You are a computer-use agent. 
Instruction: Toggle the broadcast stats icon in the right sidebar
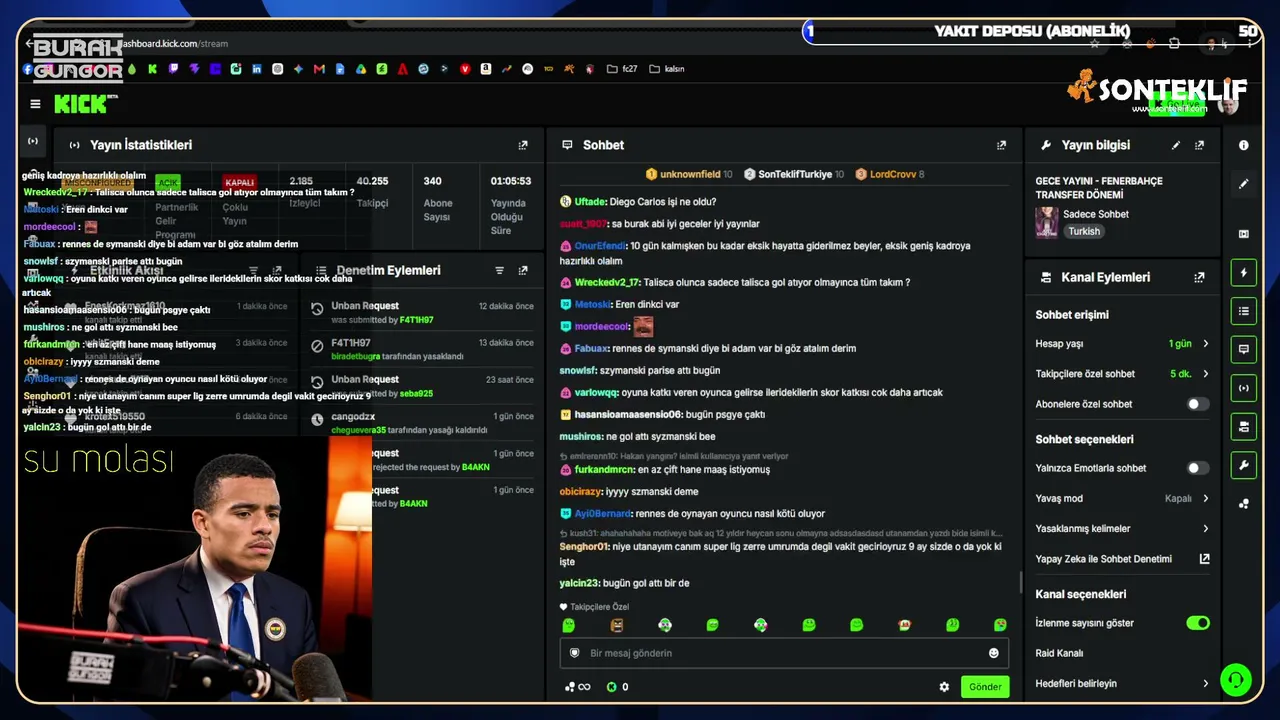[x=1244, y=388]
